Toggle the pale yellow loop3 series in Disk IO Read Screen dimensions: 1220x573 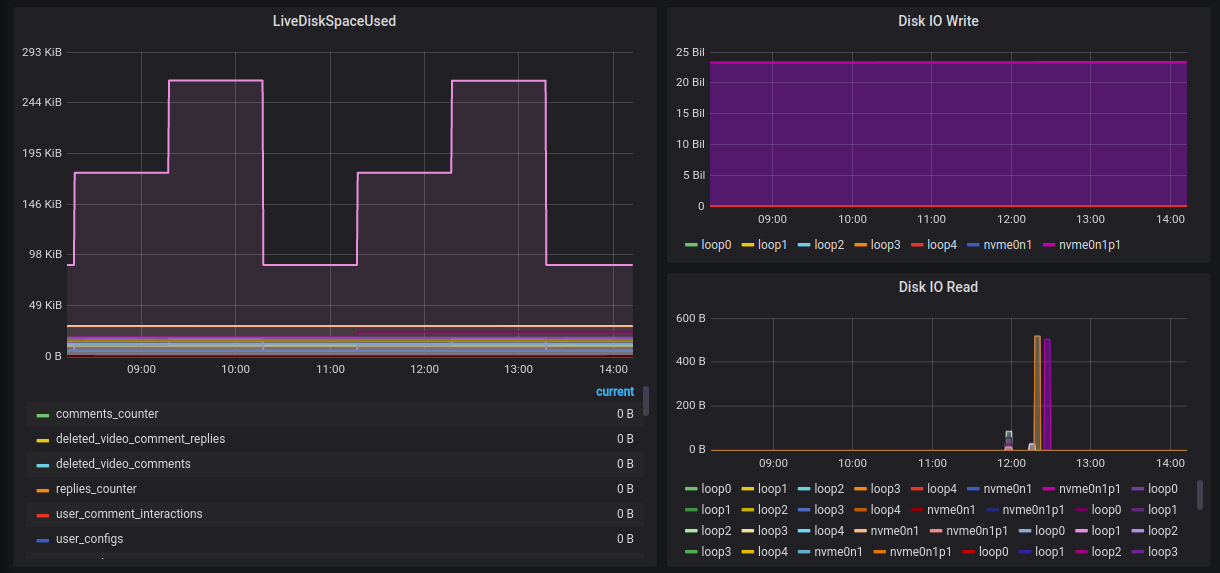(773, 531)
